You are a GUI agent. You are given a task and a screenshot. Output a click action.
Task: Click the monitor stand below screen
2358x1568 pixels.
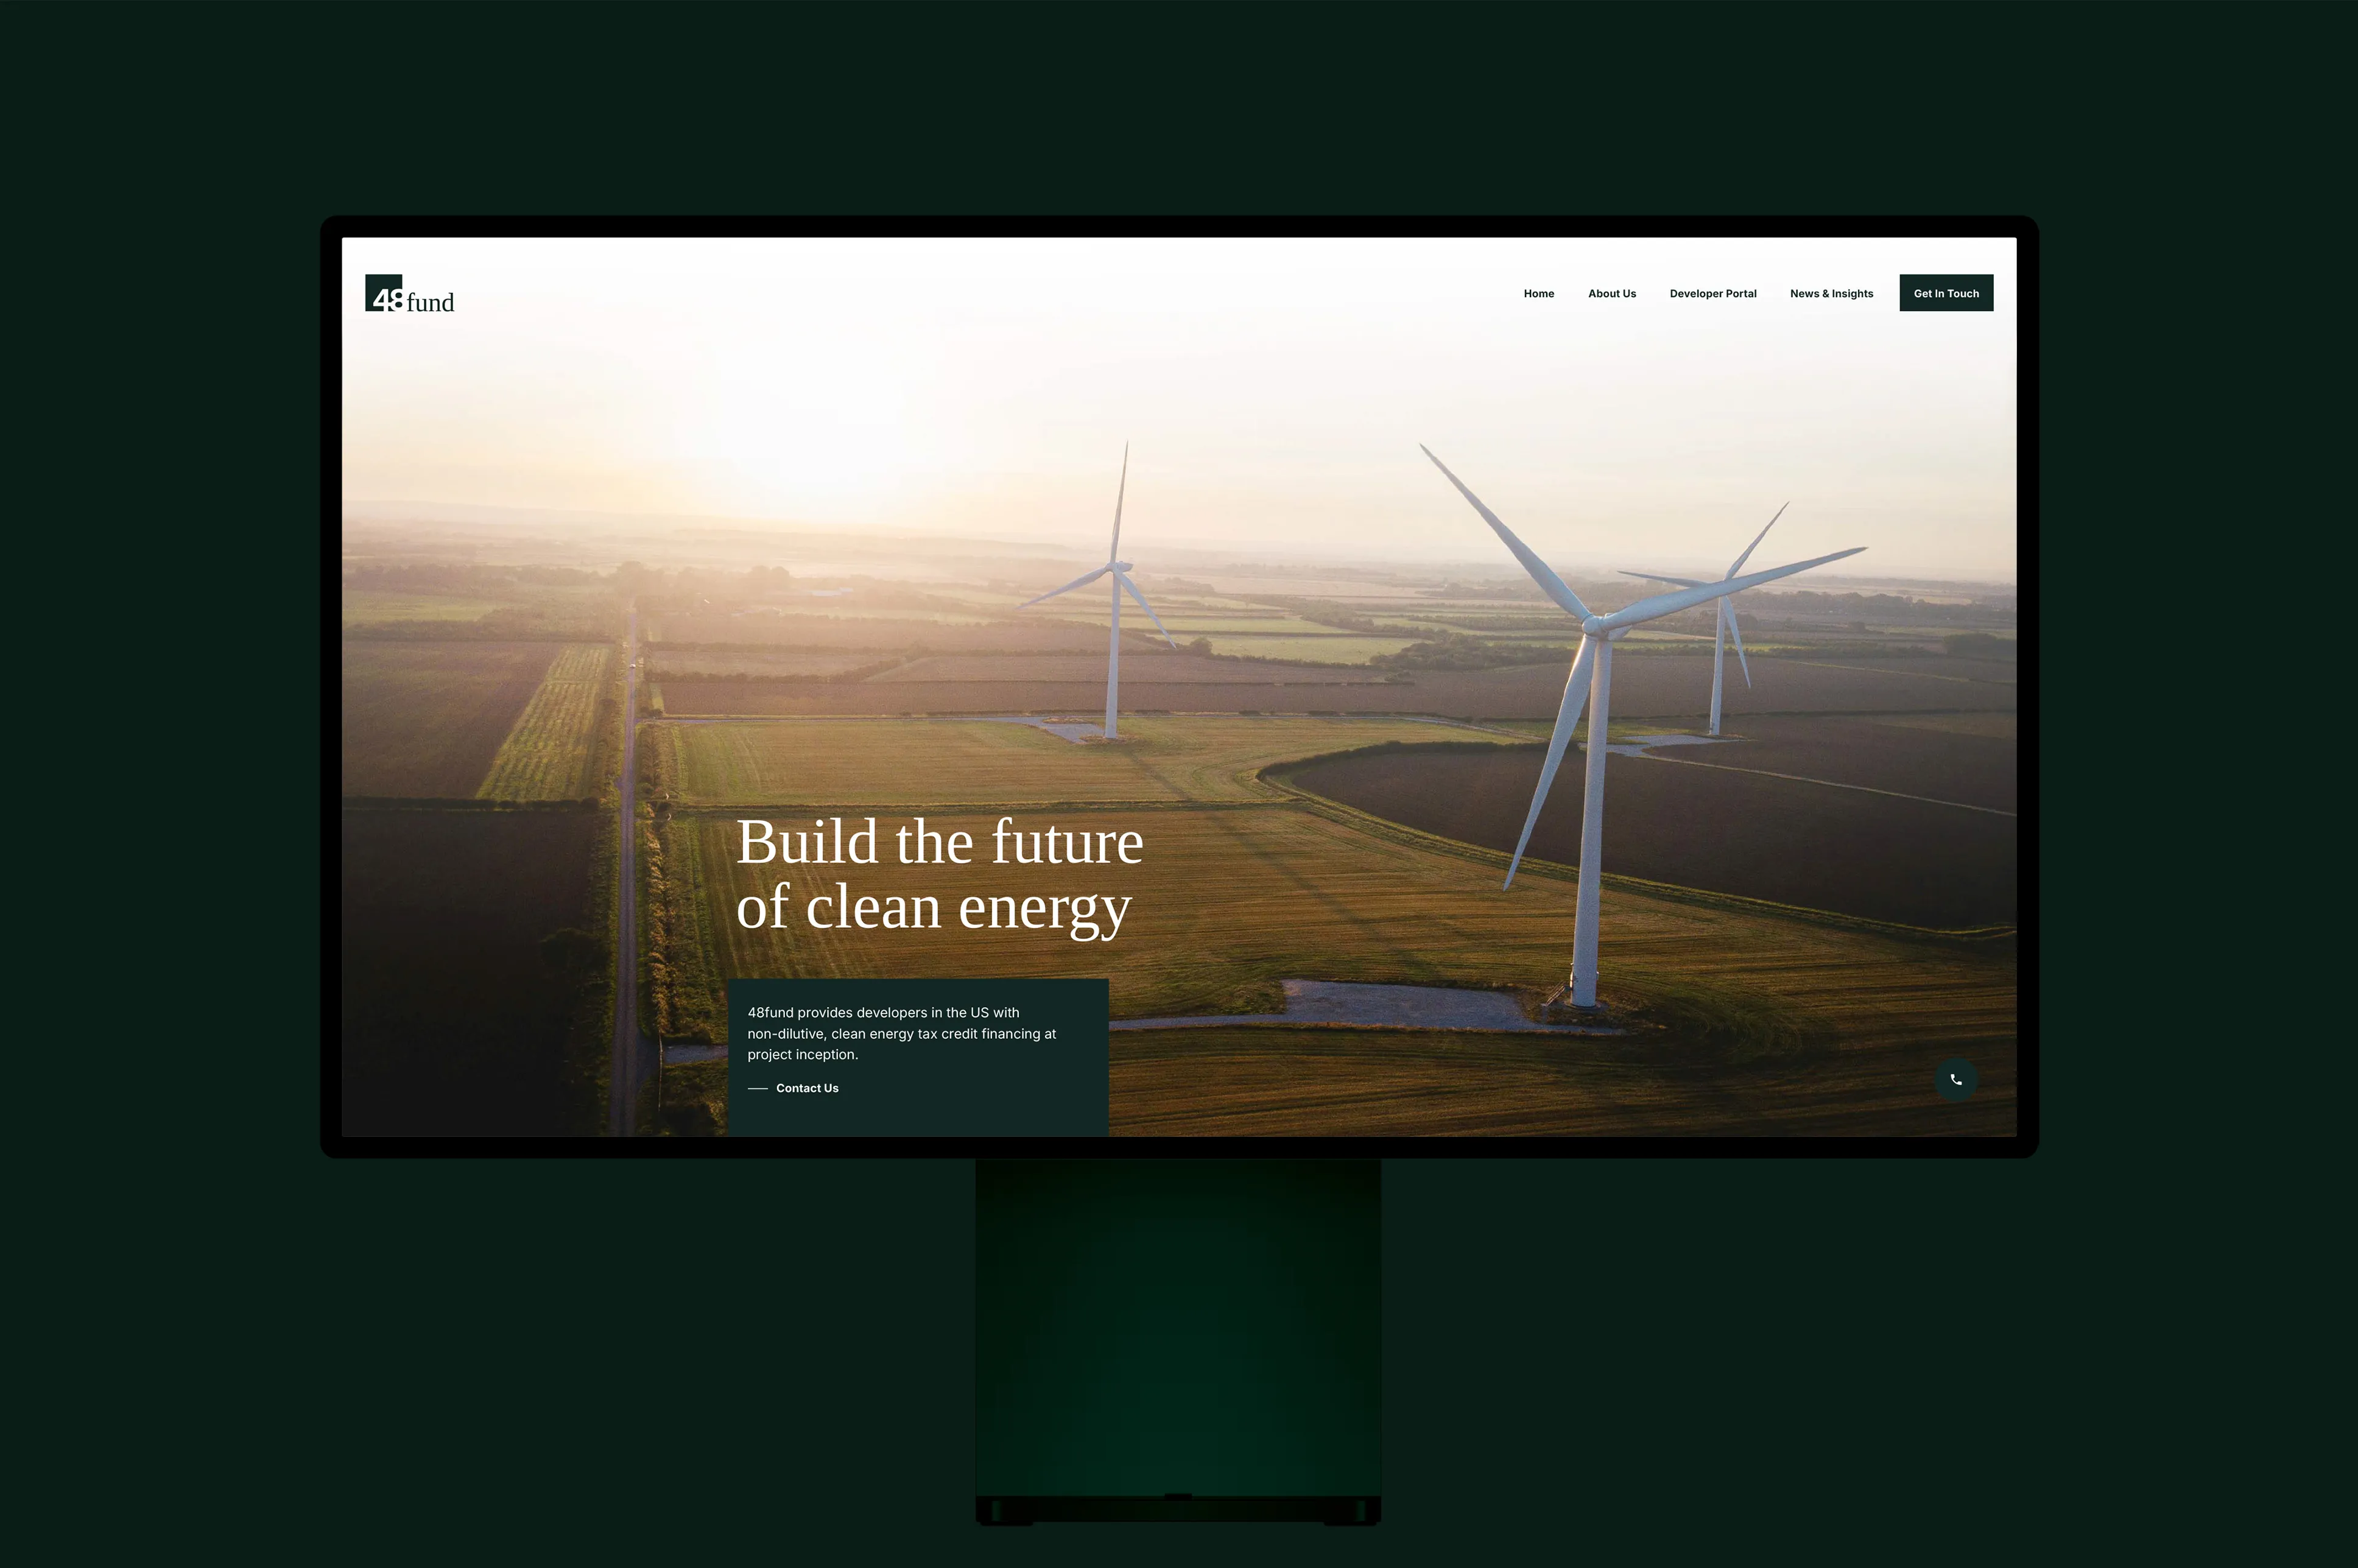(x=1178, y=1330)
